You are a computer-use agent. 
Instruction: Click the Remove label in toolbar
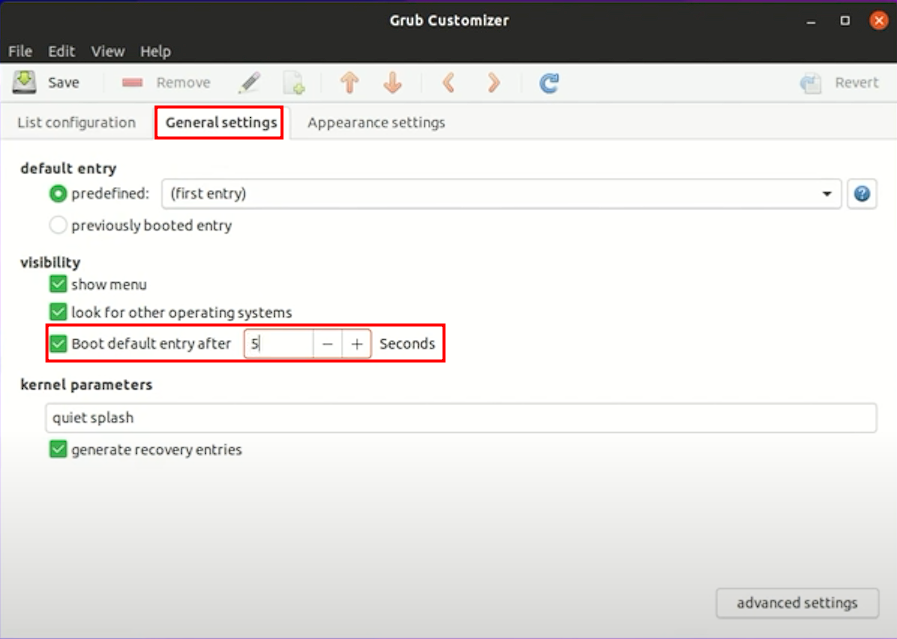point(183,83)
